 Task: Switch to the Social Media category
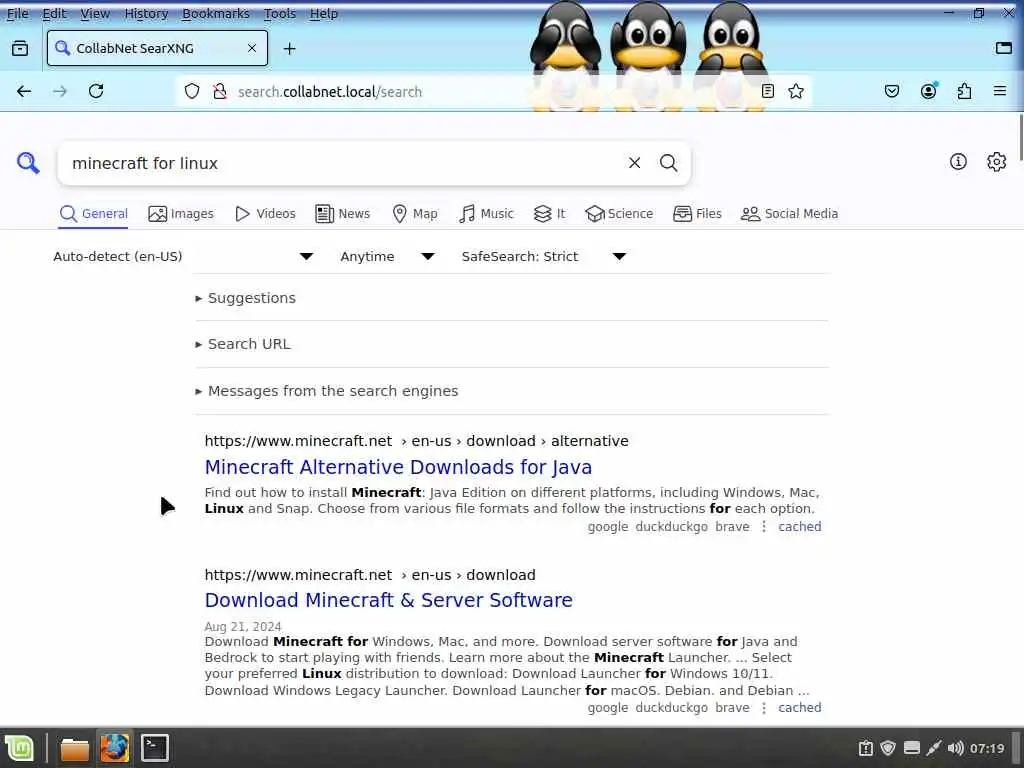pos(789,214)
